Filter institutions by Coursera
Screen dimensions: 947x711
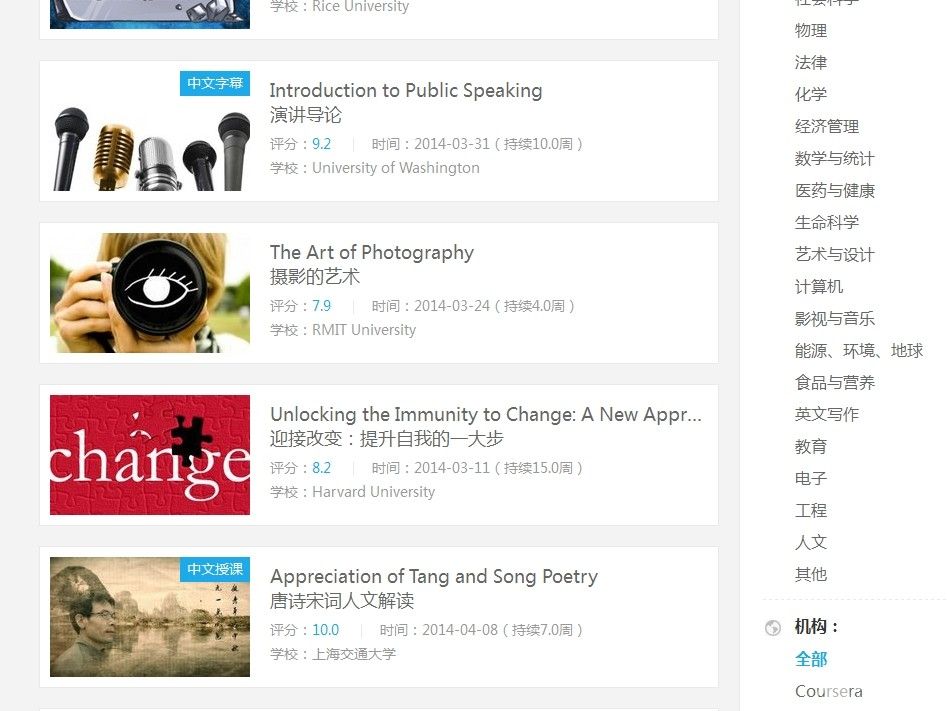coord(829,691)
